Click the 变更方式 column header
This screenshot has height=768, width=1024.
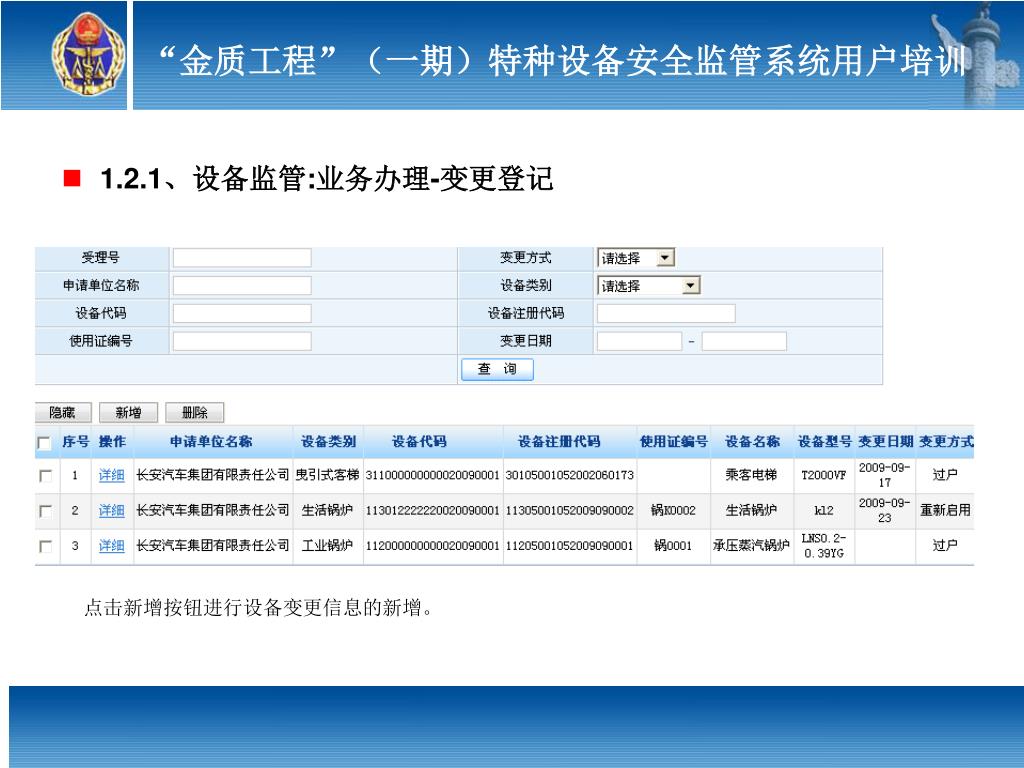point(946,441)
